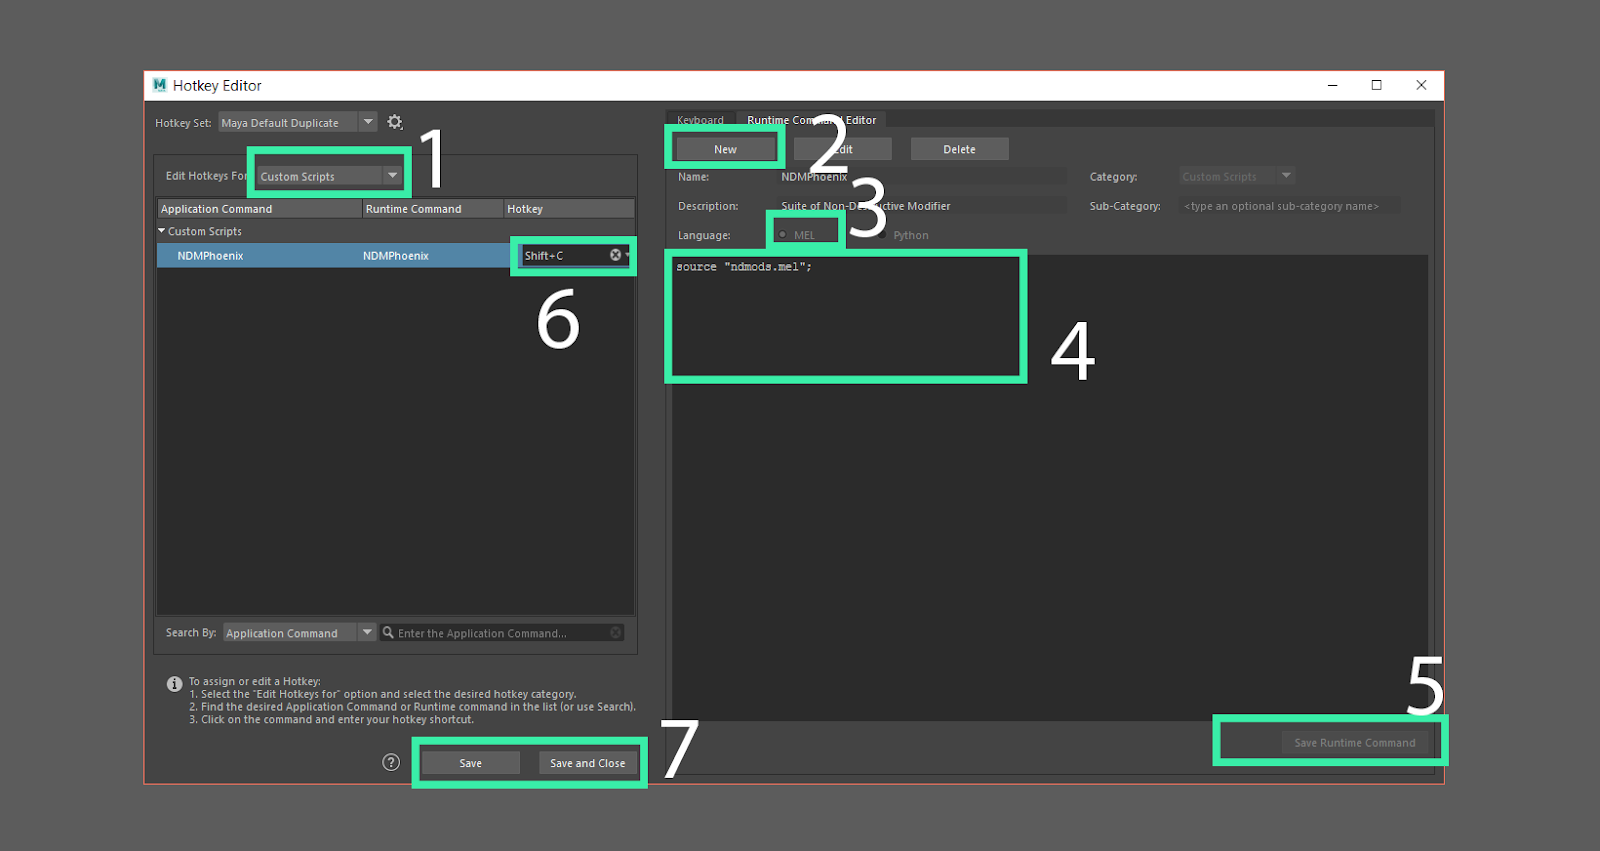Click the Shift+C hotkey field

[565, 255]
